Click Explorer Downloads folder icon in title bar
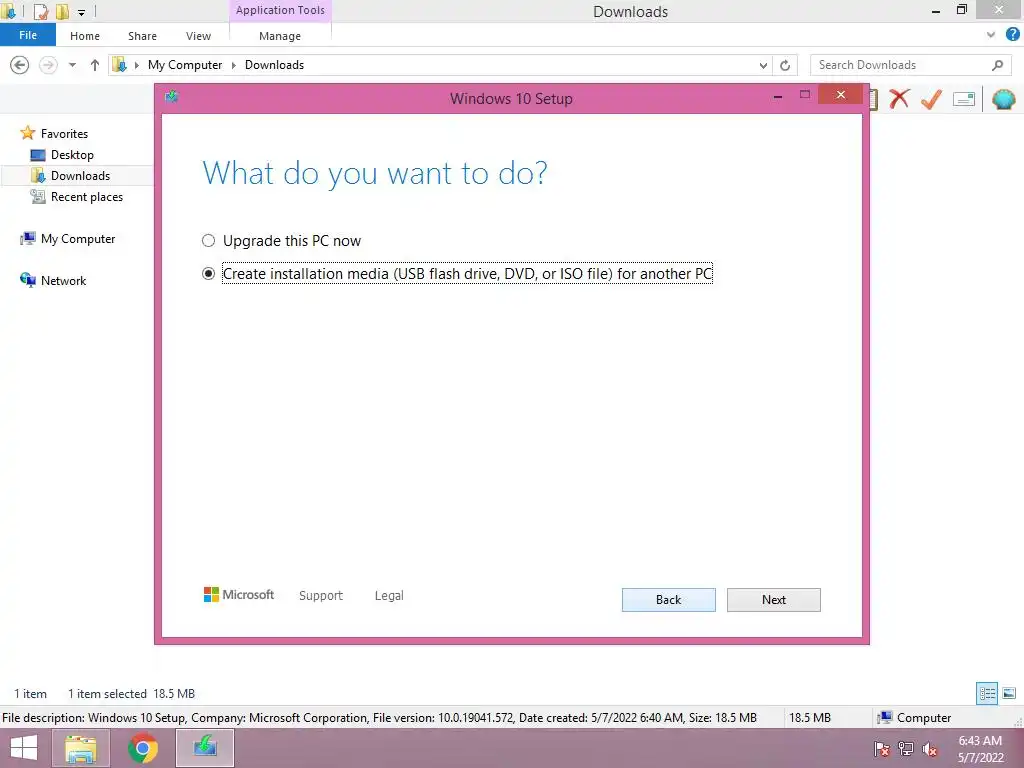Viewport: 1024px width, 768px height. click(8, 11)
